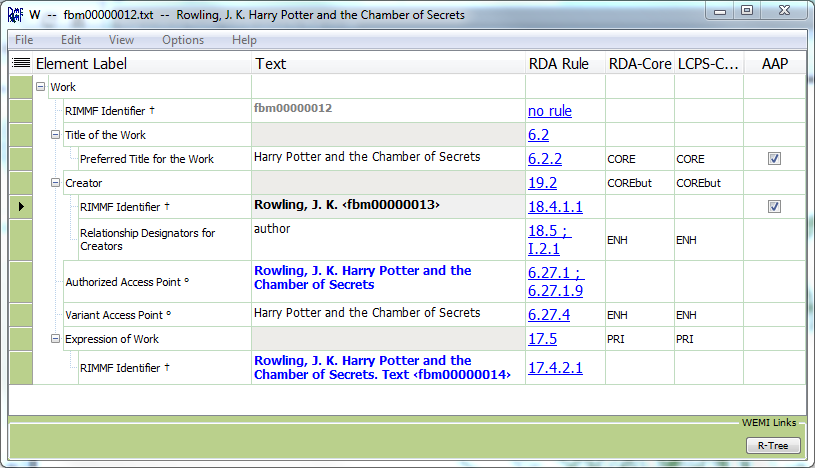Open RDA rule 19.2 link
815x468 pixels.
(x=543, y=183)
